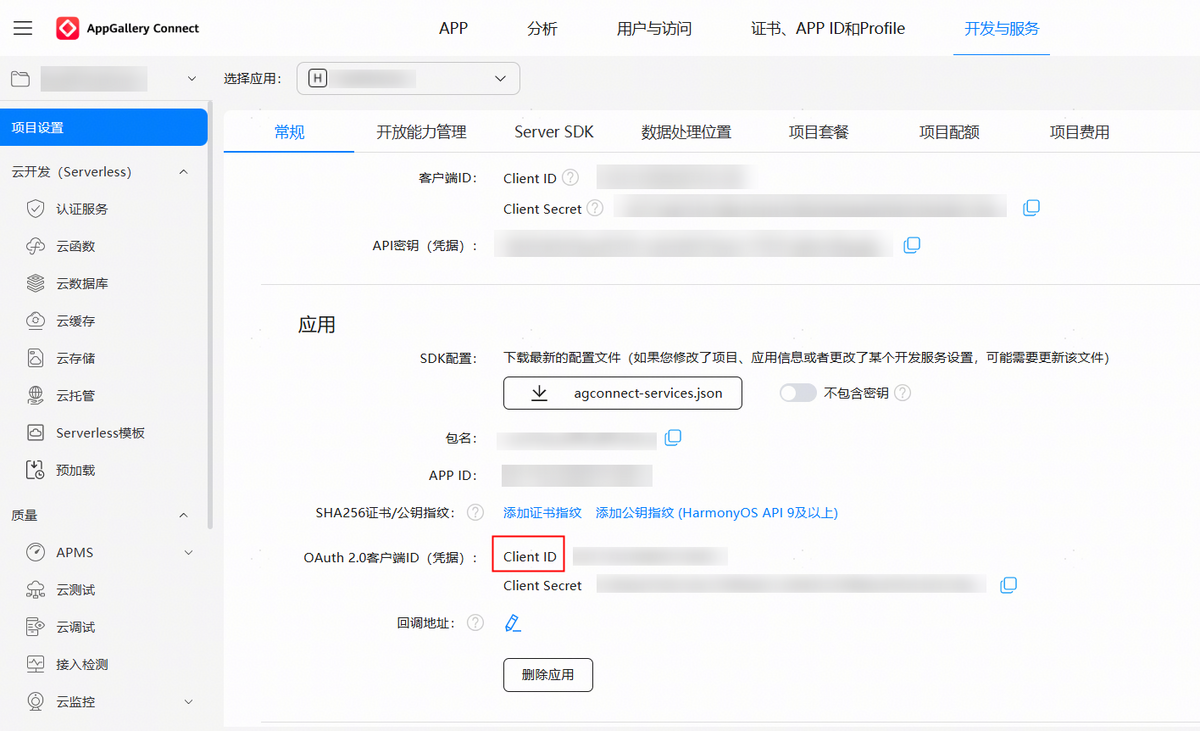The width and height of the screenshot is (1200, 731).
Task: Toggle the 不包含密钥 switch
Action: [x=798, y=393]
